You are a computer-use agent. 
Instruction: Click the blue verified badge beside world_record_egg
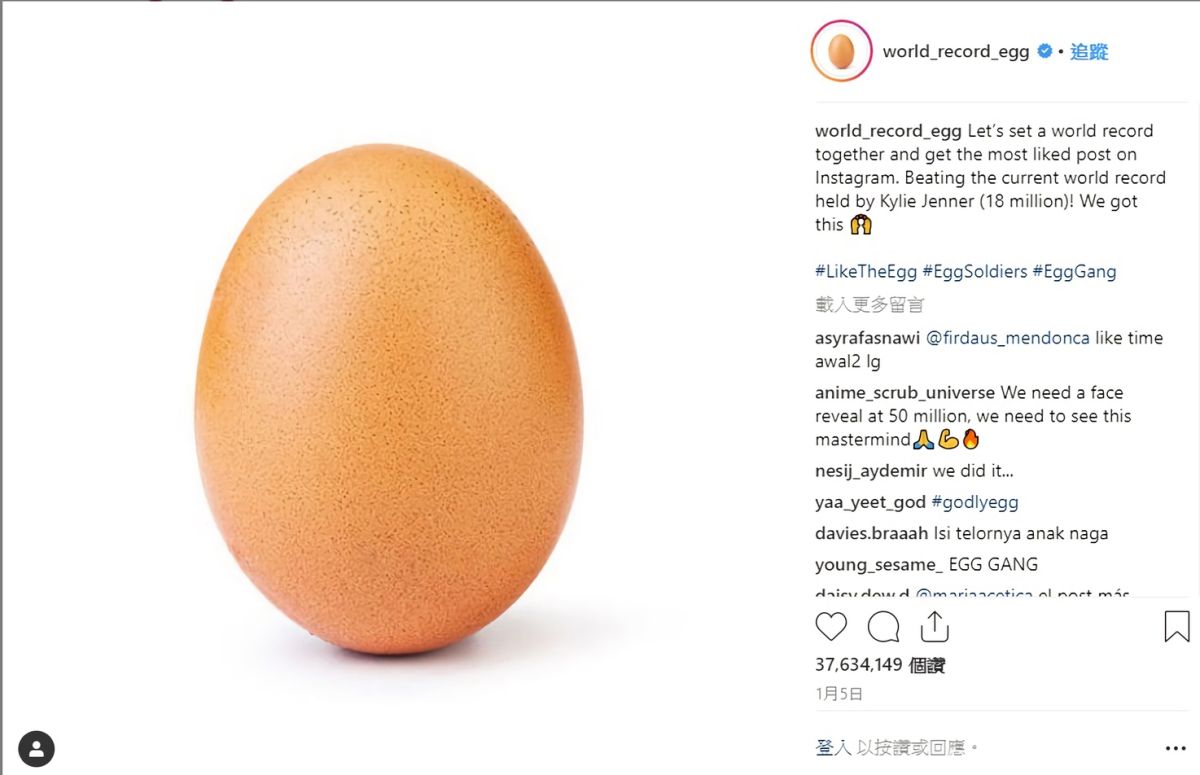1043,51
